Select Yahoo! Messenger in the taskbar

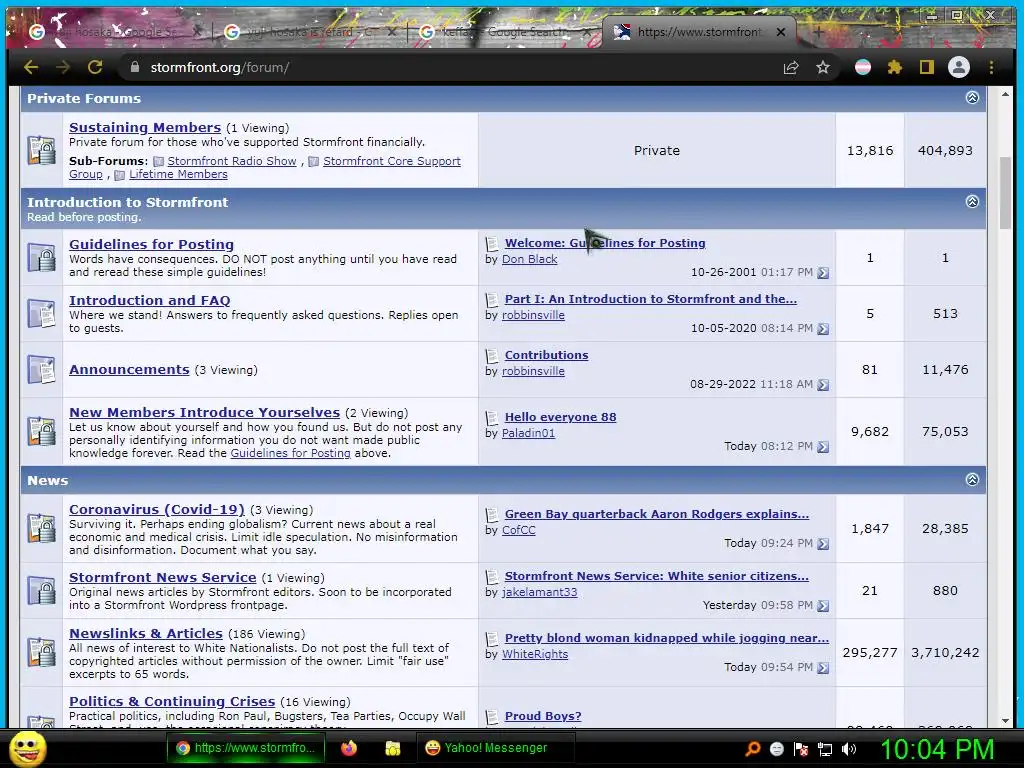496,748
